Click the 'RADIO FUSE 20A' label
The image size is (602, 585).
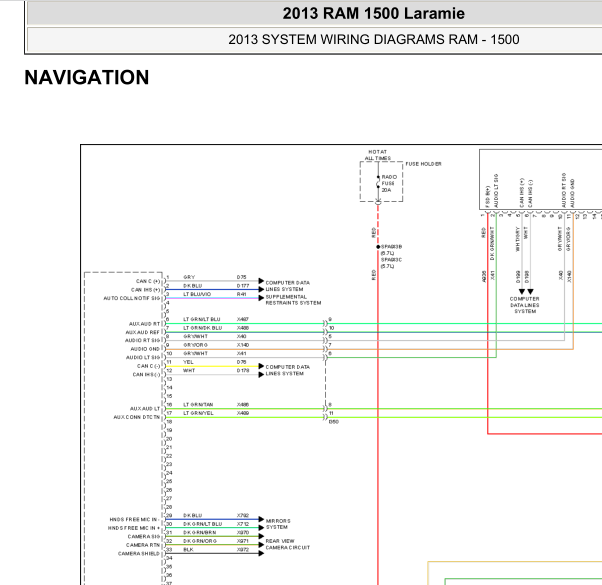click(x=389, y=183)
